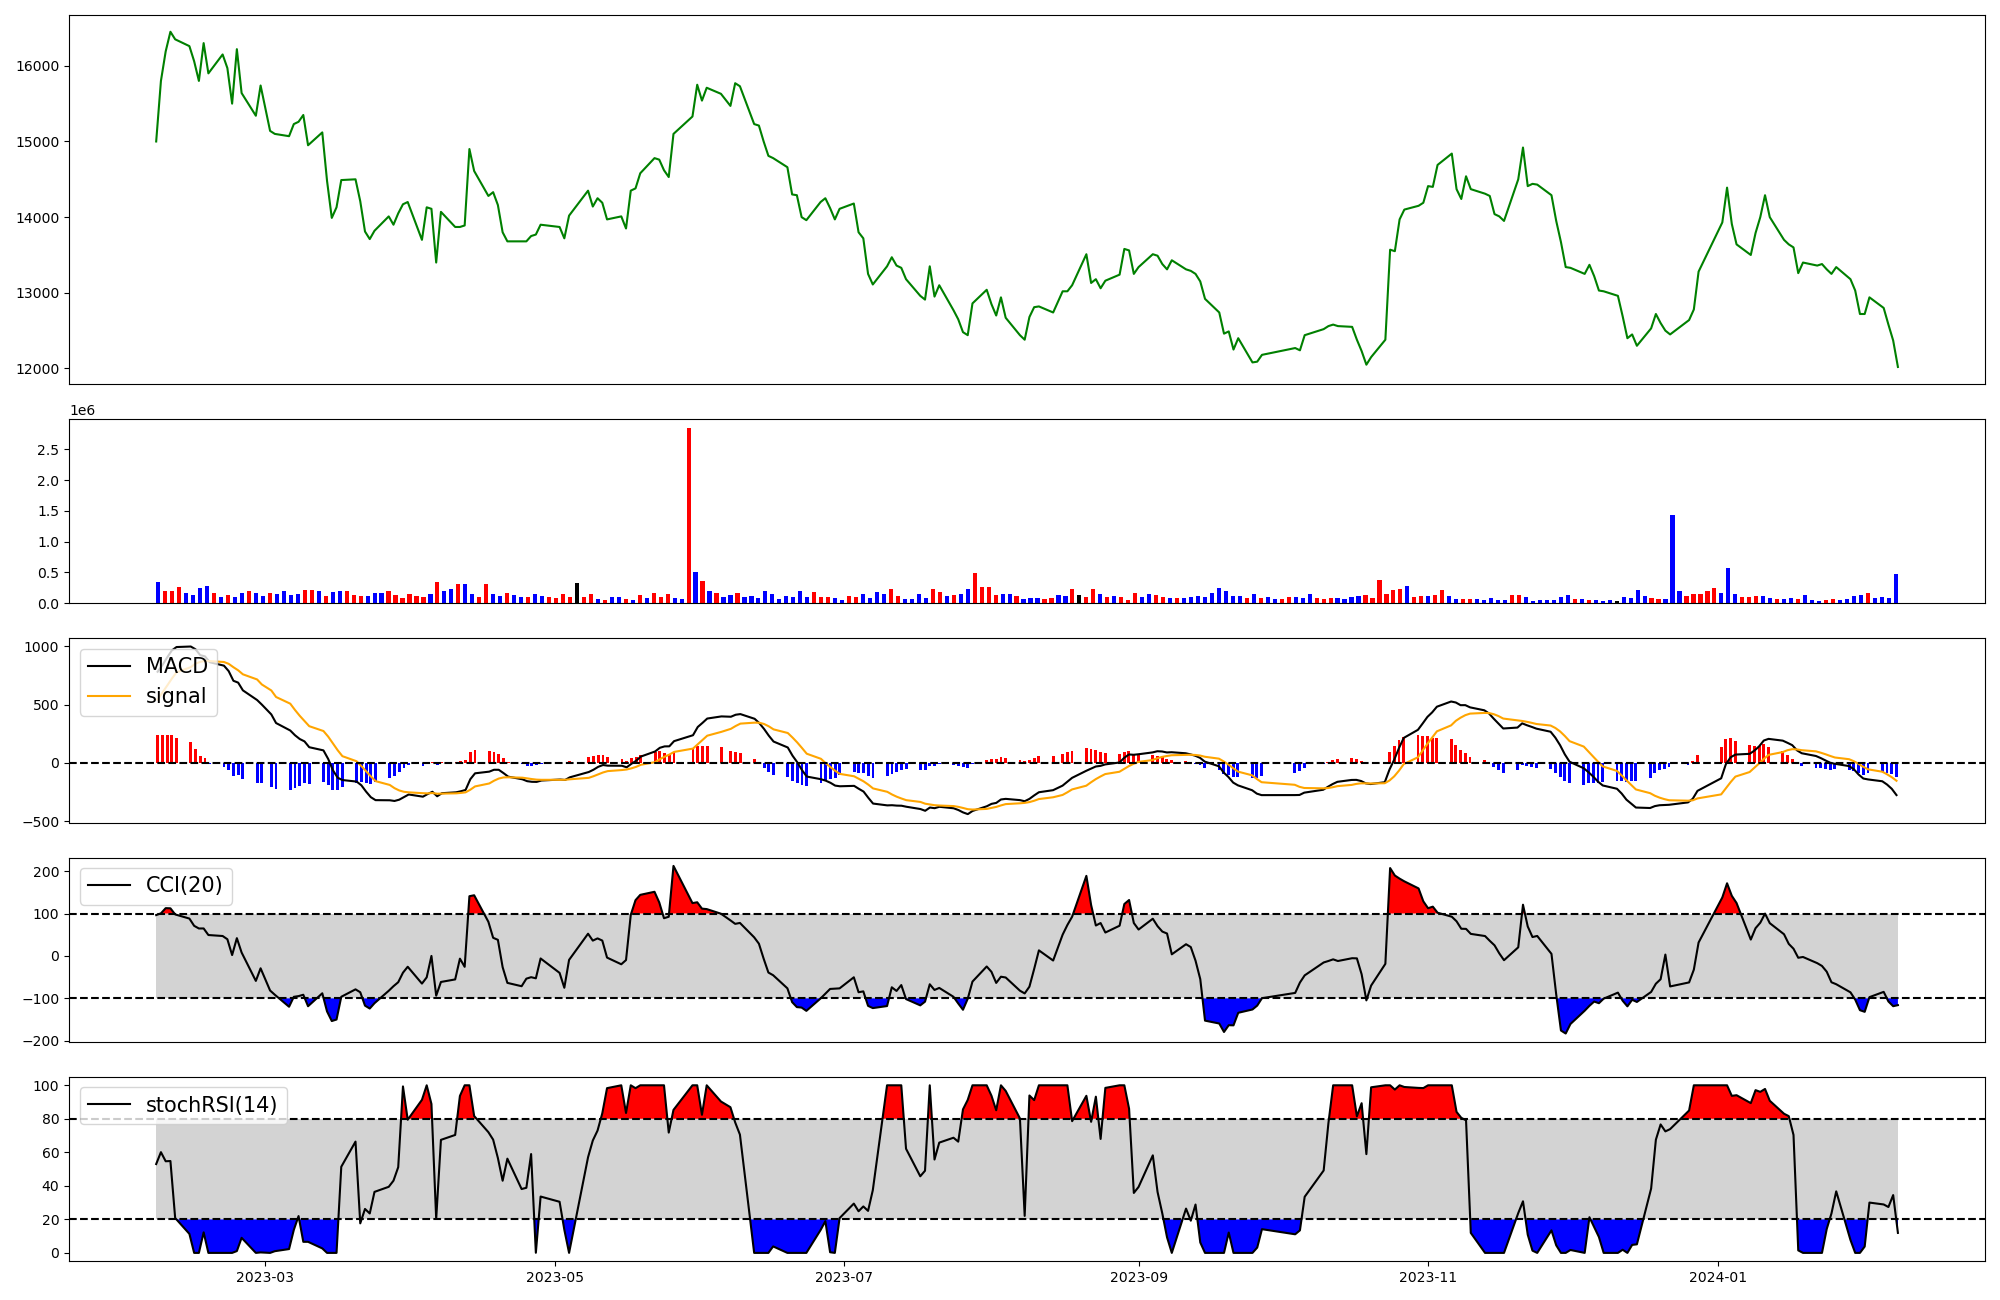Viewport: 2000px width, 1300px height.
Task: Click the 2.5 volume axis tick label
Action: coord(48,450)
